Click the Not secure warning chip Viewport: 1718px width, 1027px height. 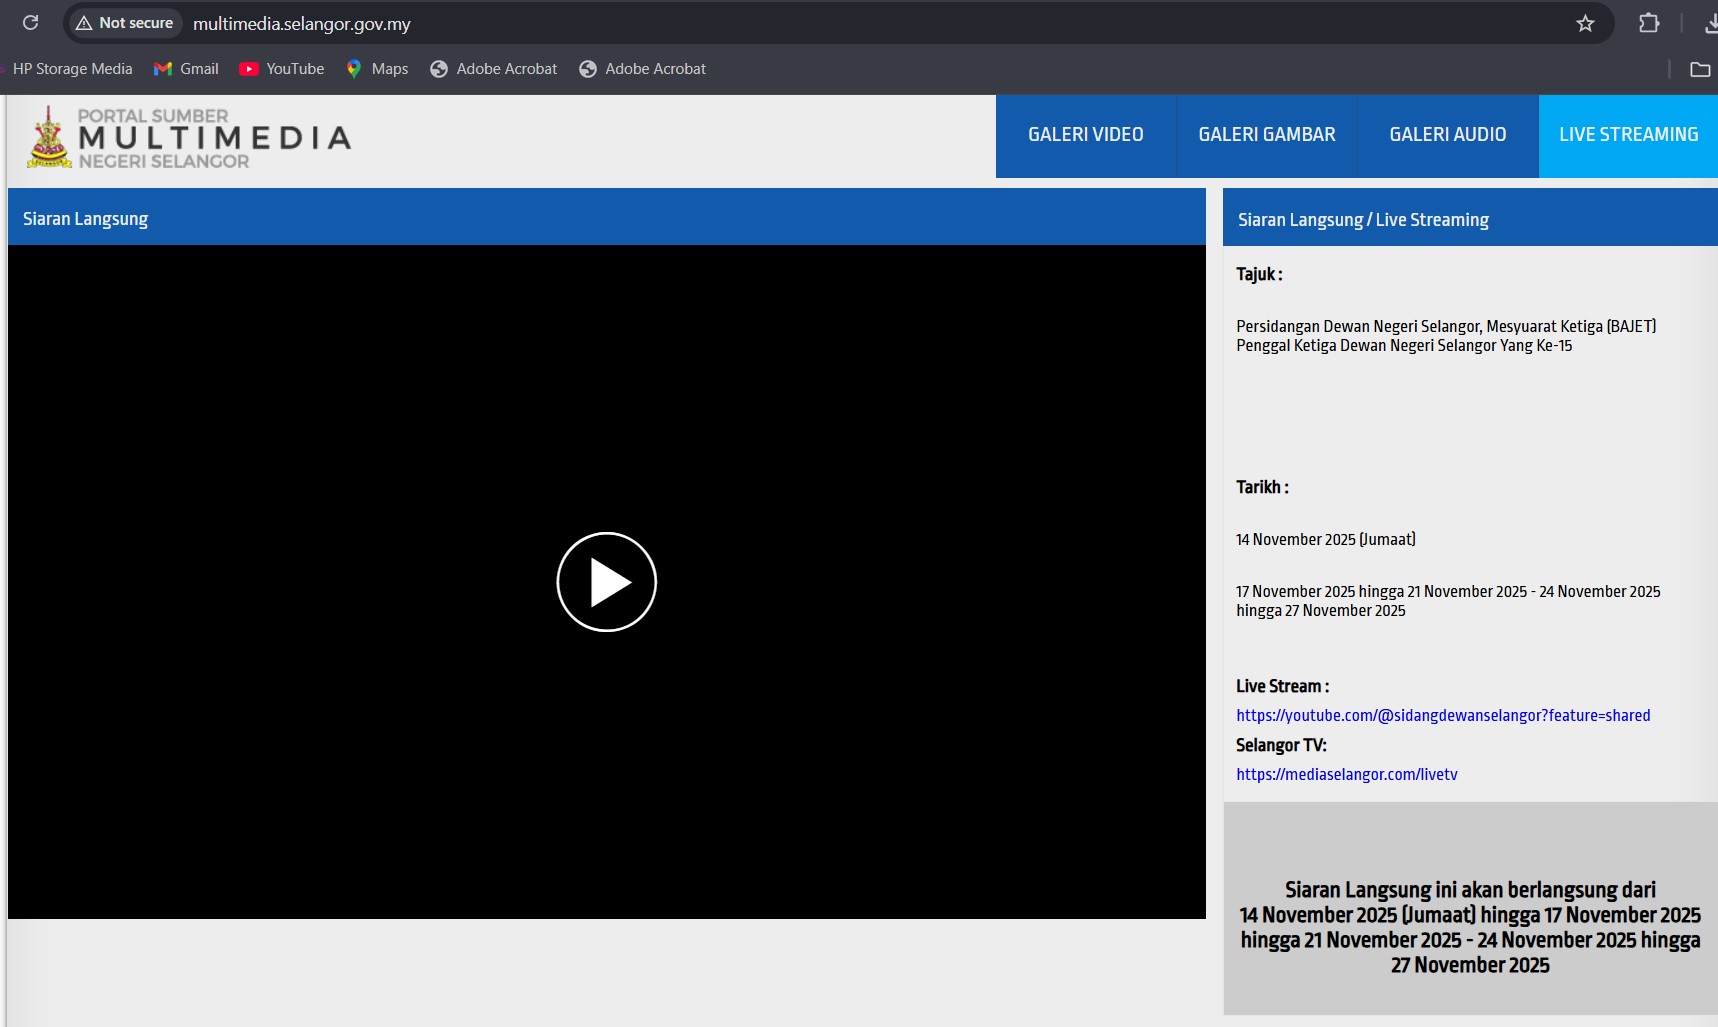125,23
